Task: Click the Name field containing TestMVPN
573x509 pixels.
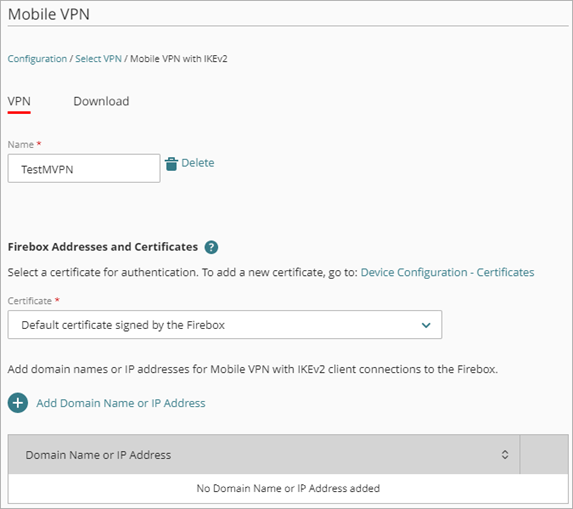Action: click(x=84, y=168)
